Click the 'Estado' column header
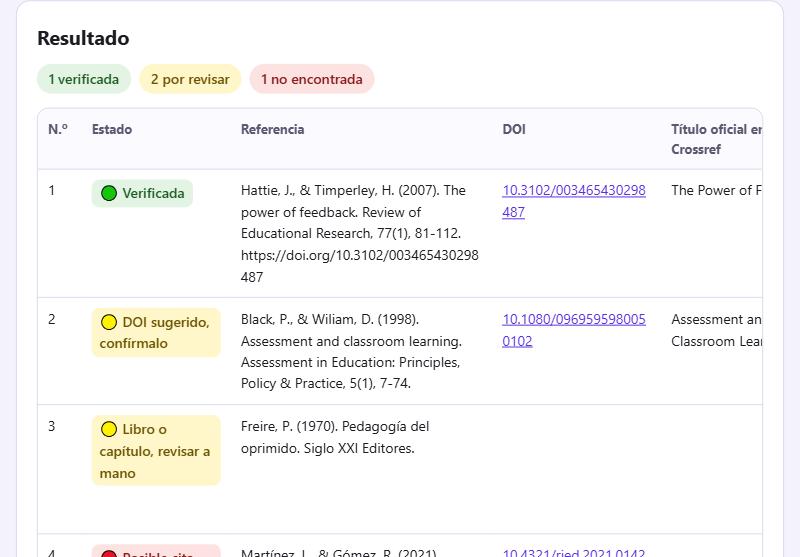Viewport: 800px width, 557px height. click(112, 129)
